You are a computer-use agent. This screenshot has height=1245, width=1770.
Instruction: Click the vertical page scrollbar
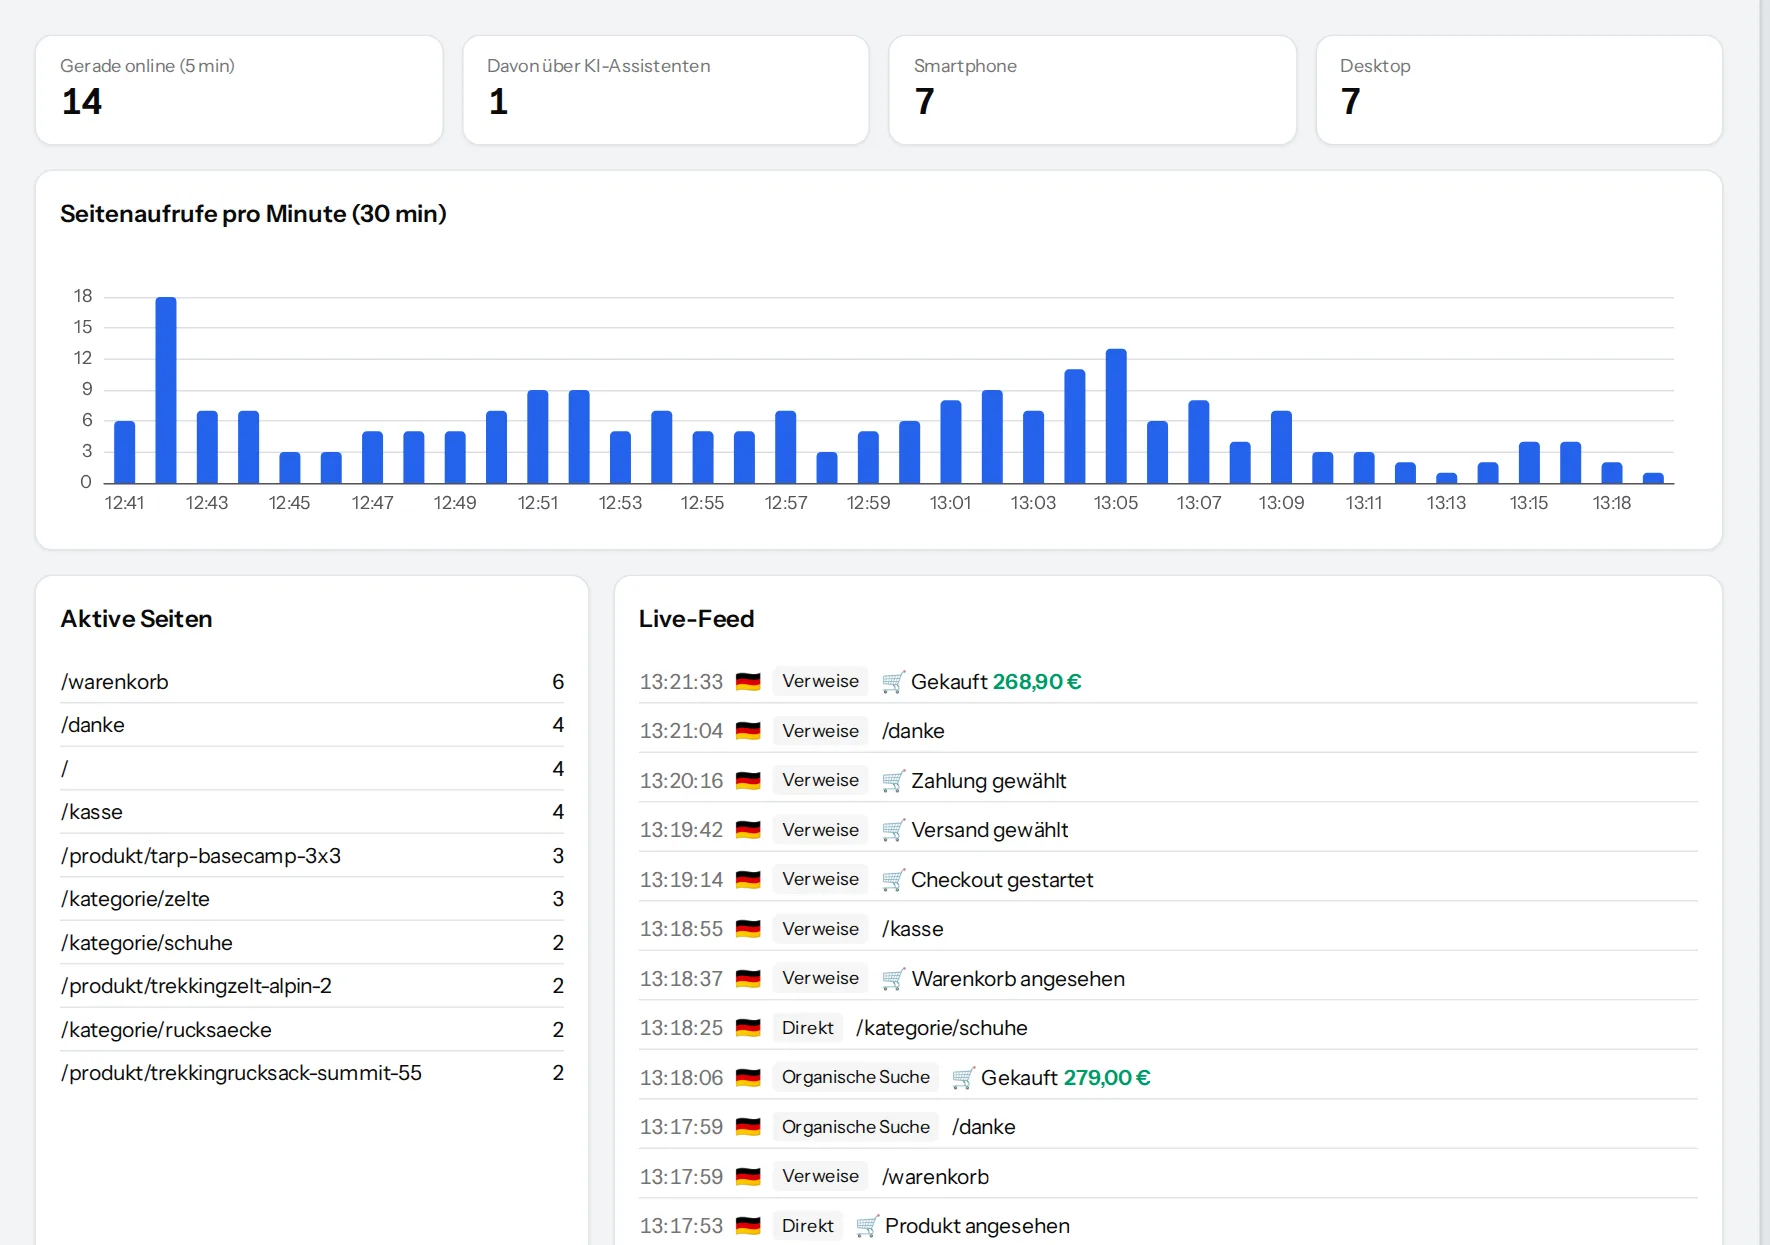pyautogui.click(x=1765, y=622)
